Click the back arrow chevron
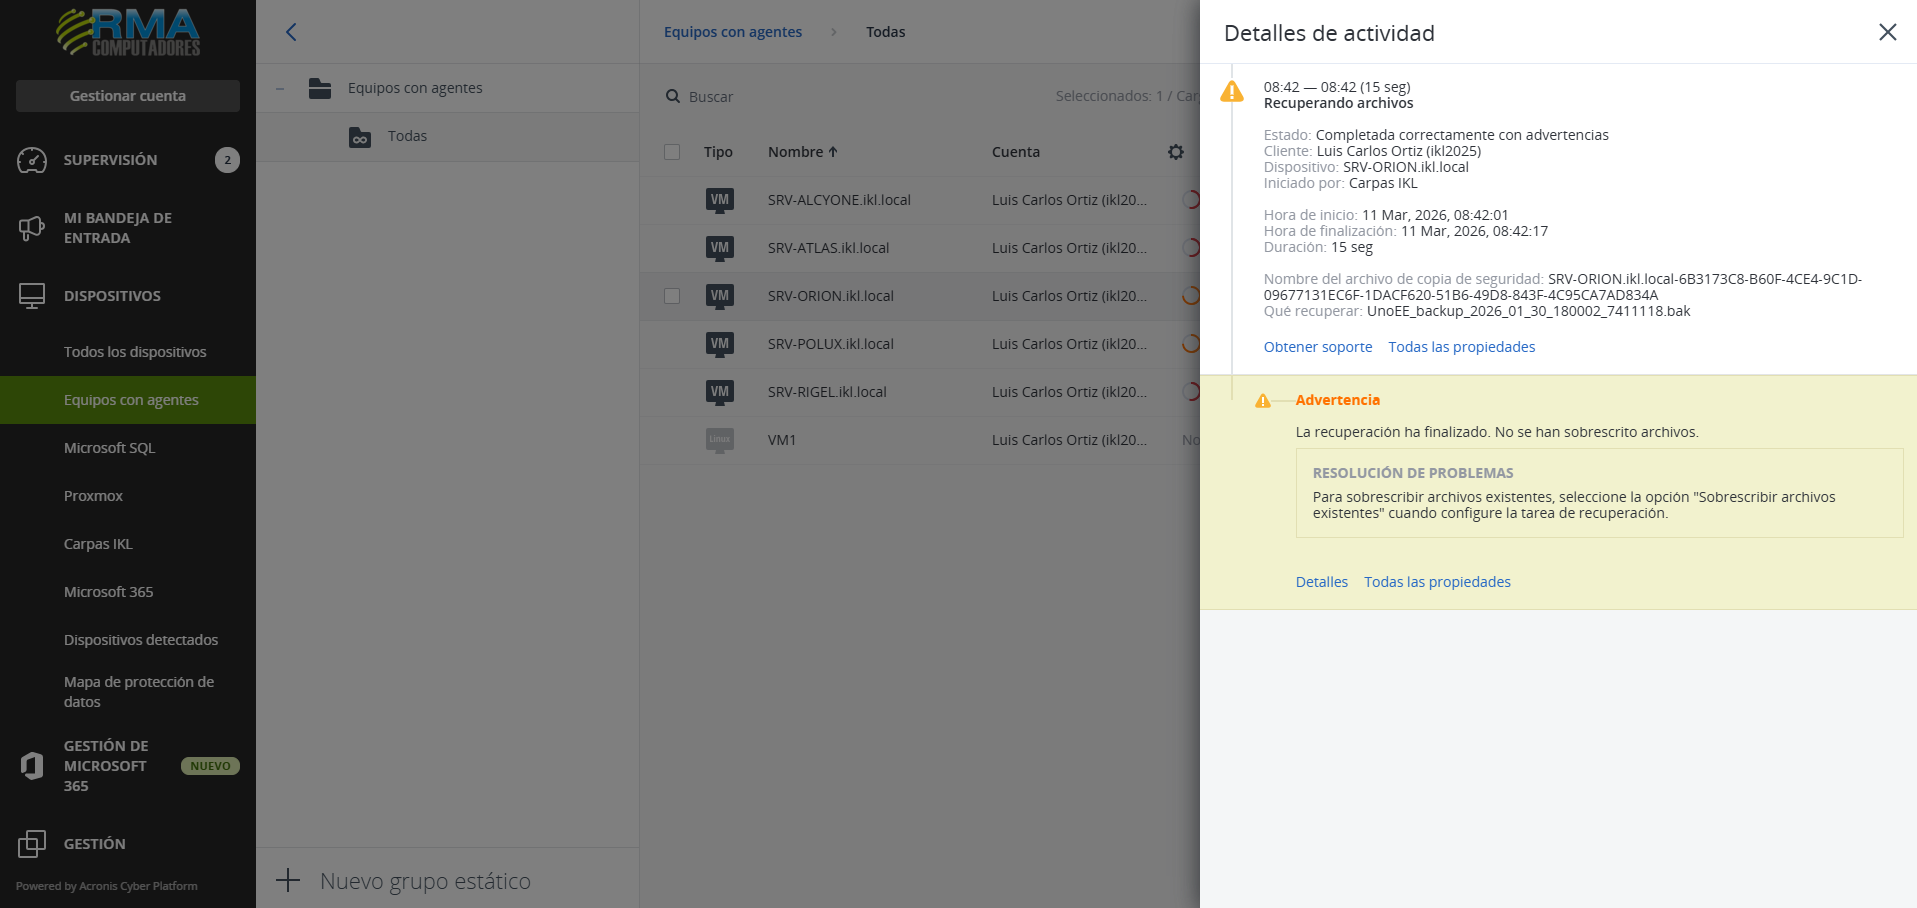 [x=291, y=32]
